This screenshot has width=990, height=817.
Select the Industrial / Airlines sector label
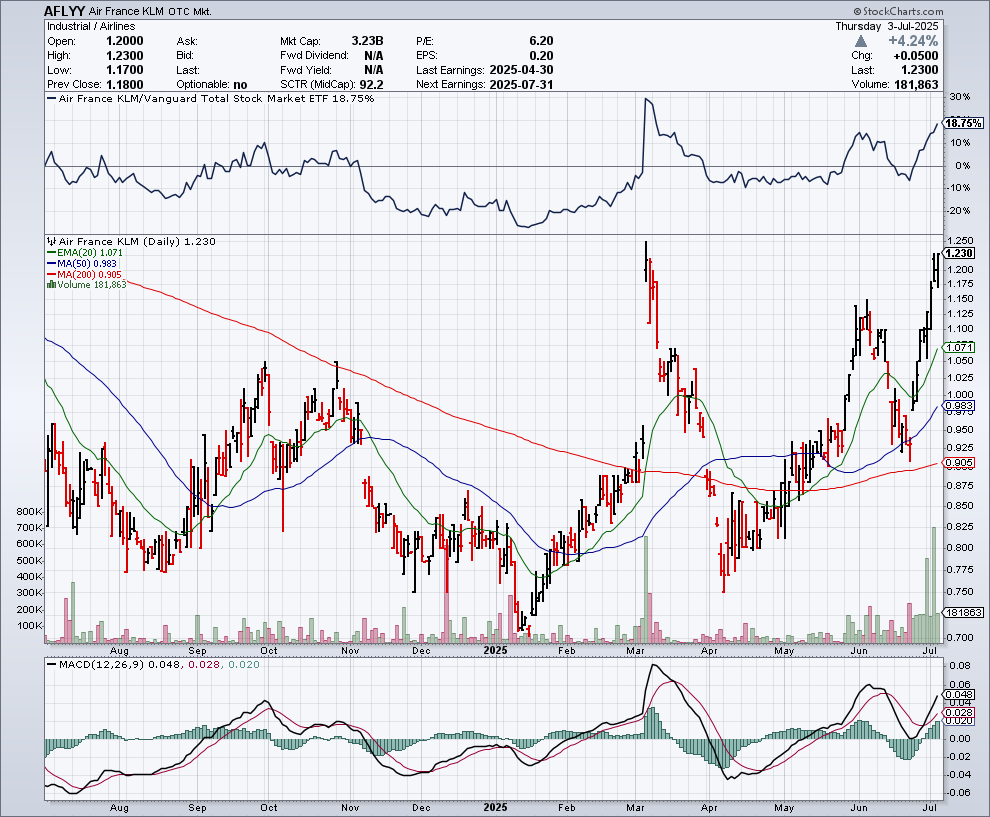click(x=91, y=26)
